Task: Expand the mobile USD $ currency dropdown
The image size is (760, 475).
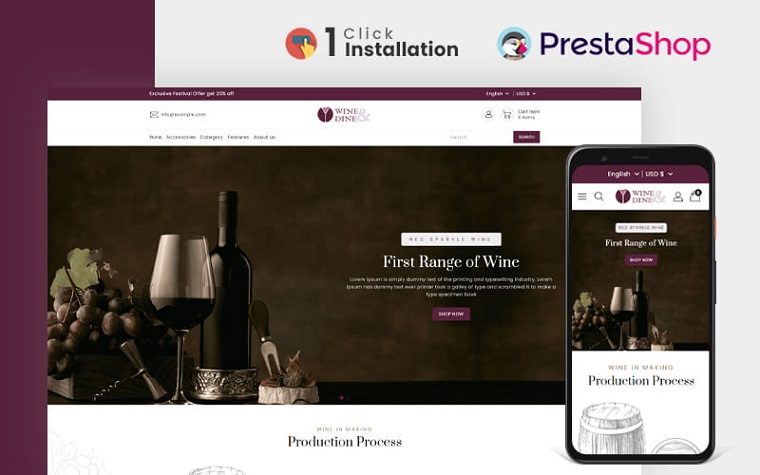Action: pos(659,174)
